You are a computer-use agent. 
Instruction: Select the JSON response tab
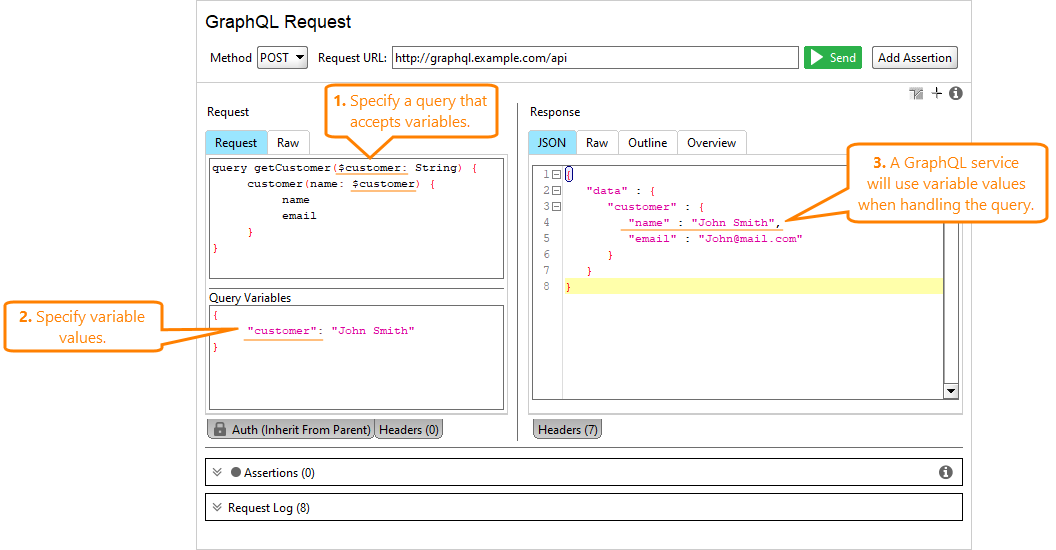coord(552,143)
